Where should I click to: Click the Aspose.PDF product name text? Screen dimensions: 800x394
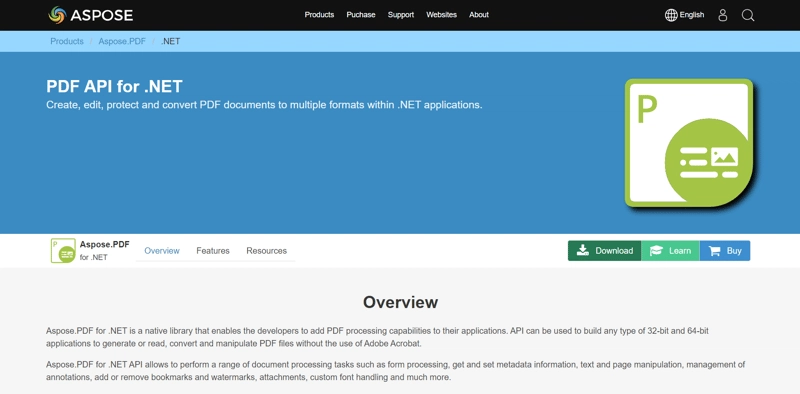click(105, 244)
